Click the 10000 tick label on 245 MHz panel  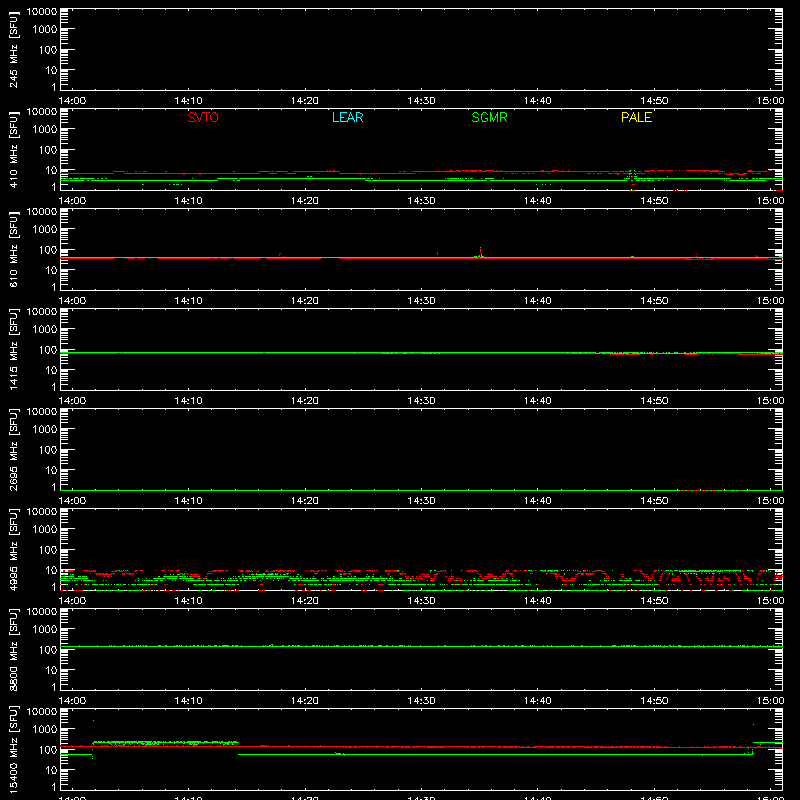42,12
